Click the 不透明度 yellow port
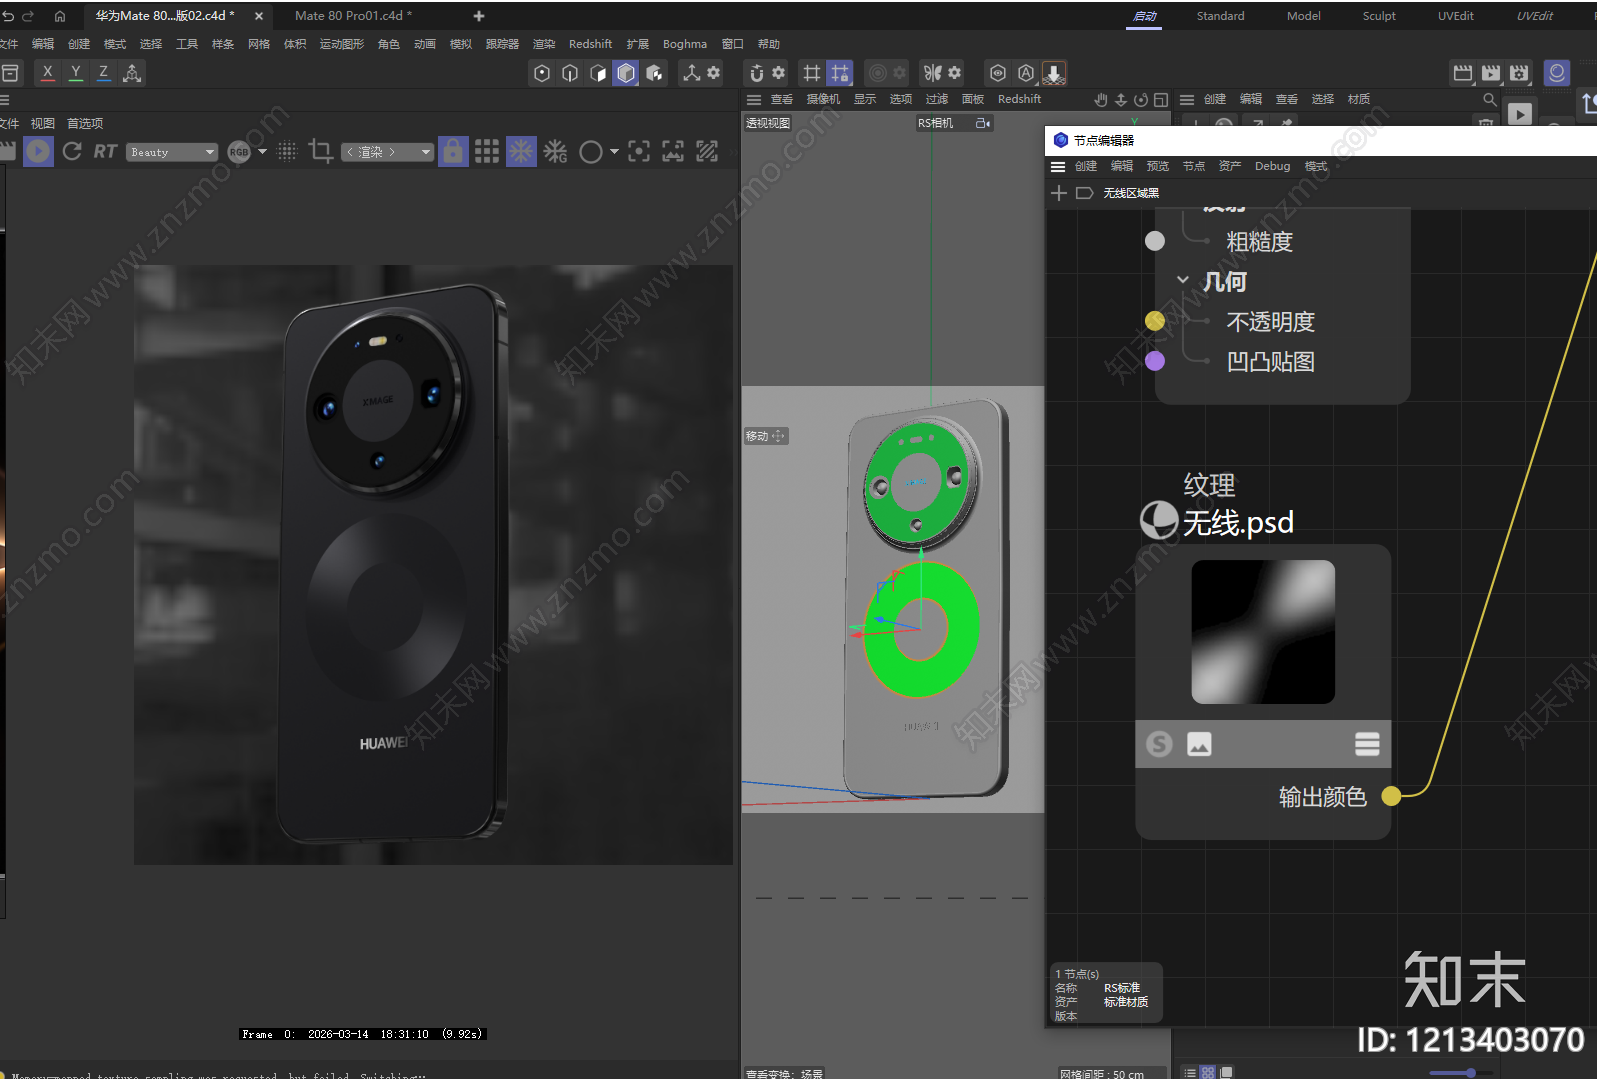 (1155, 321)
